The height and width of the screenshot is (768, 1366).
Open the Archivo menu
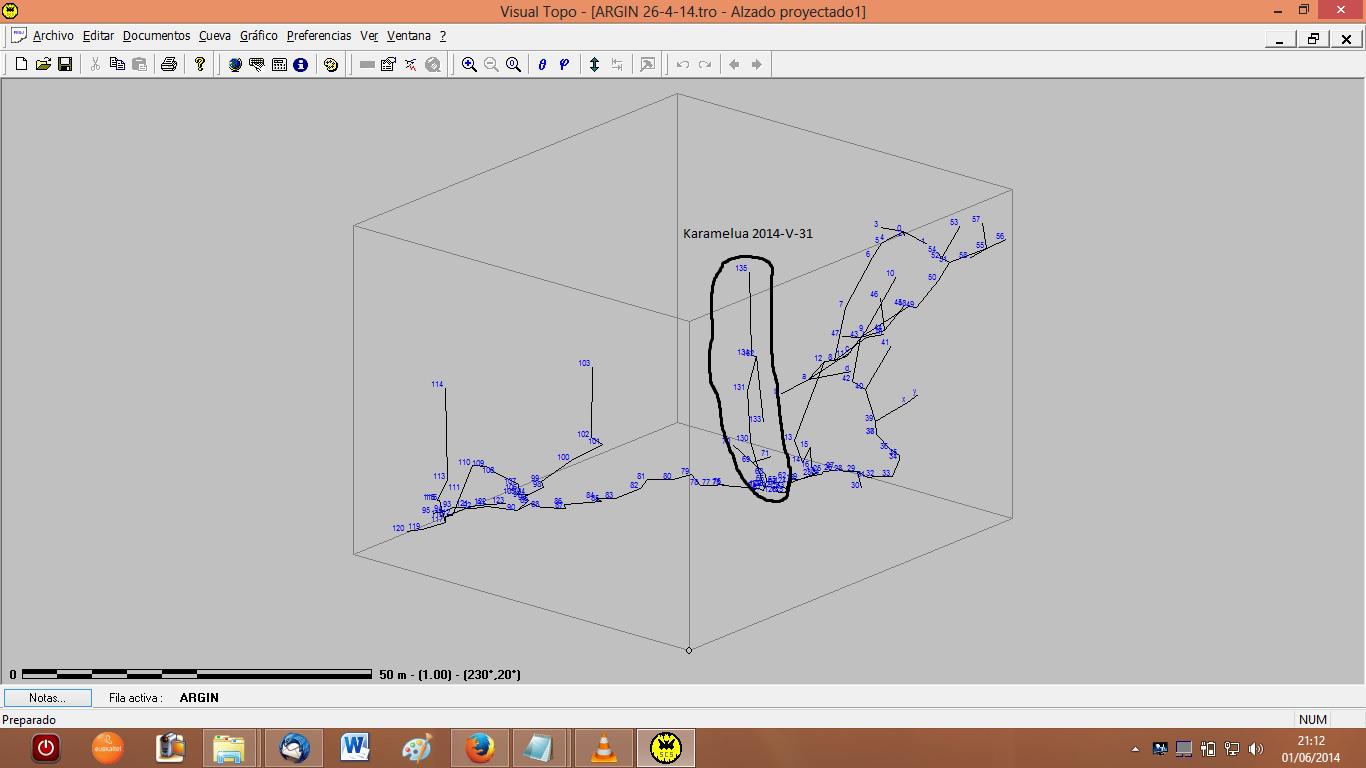click(53, 36)
